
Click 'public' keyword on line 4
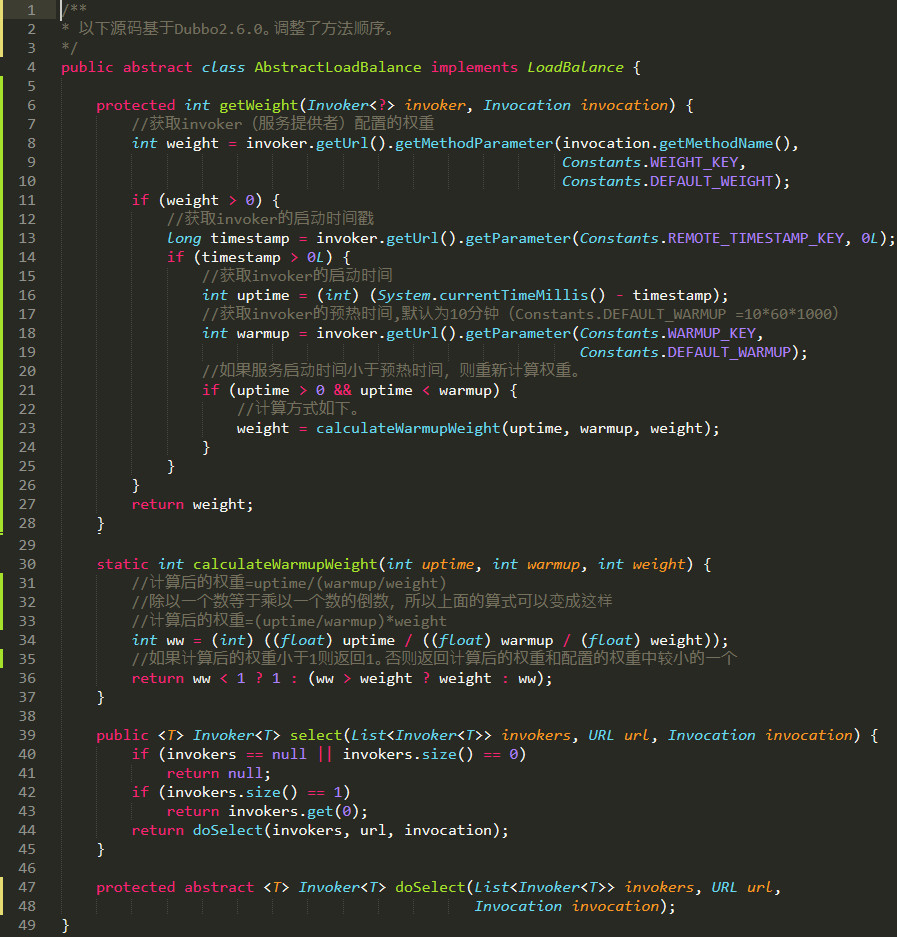pyautogui.click(x=87, y=67)
